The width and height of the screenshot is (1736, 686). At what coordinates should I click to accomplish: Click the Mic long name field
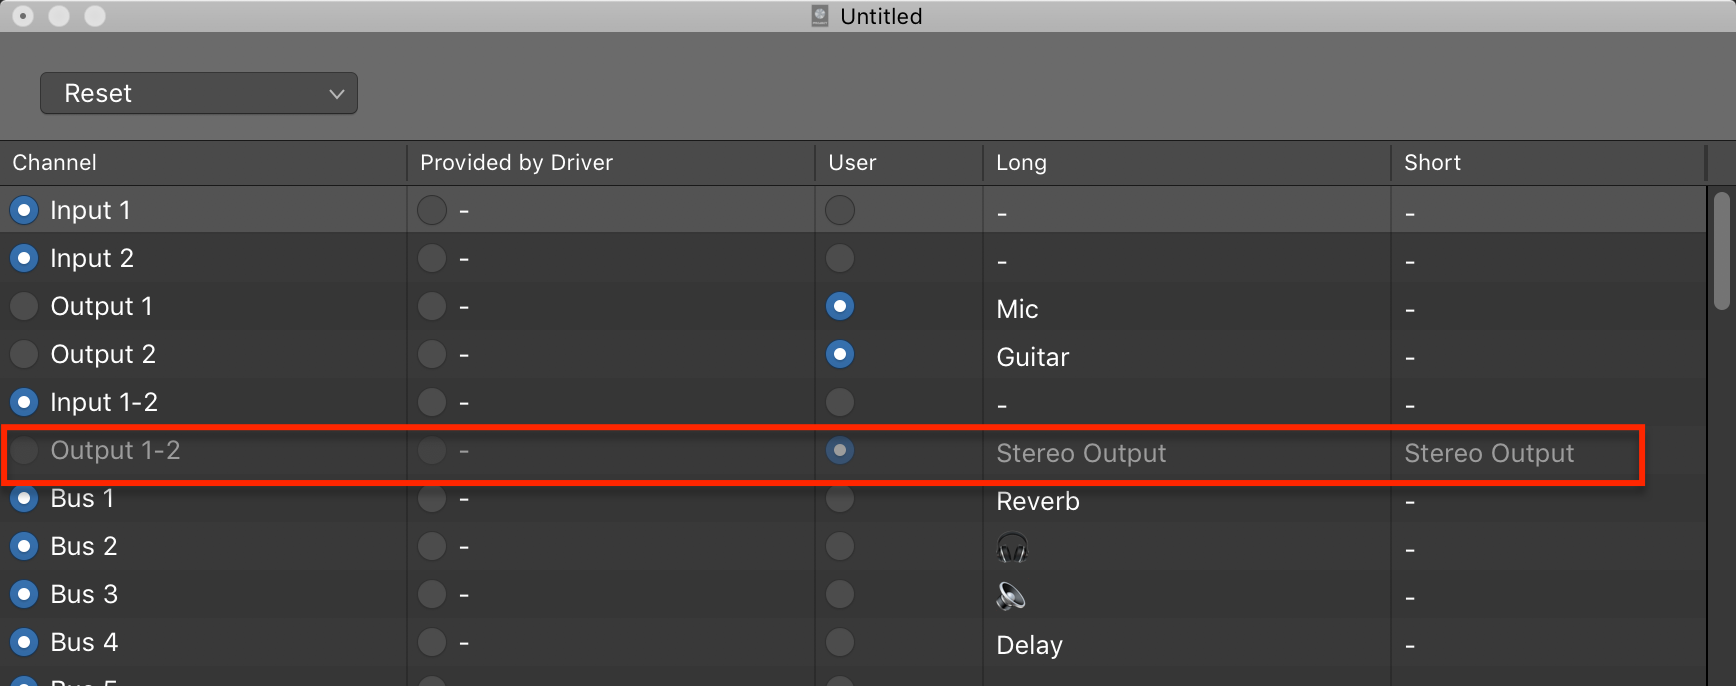point(1017,309)
